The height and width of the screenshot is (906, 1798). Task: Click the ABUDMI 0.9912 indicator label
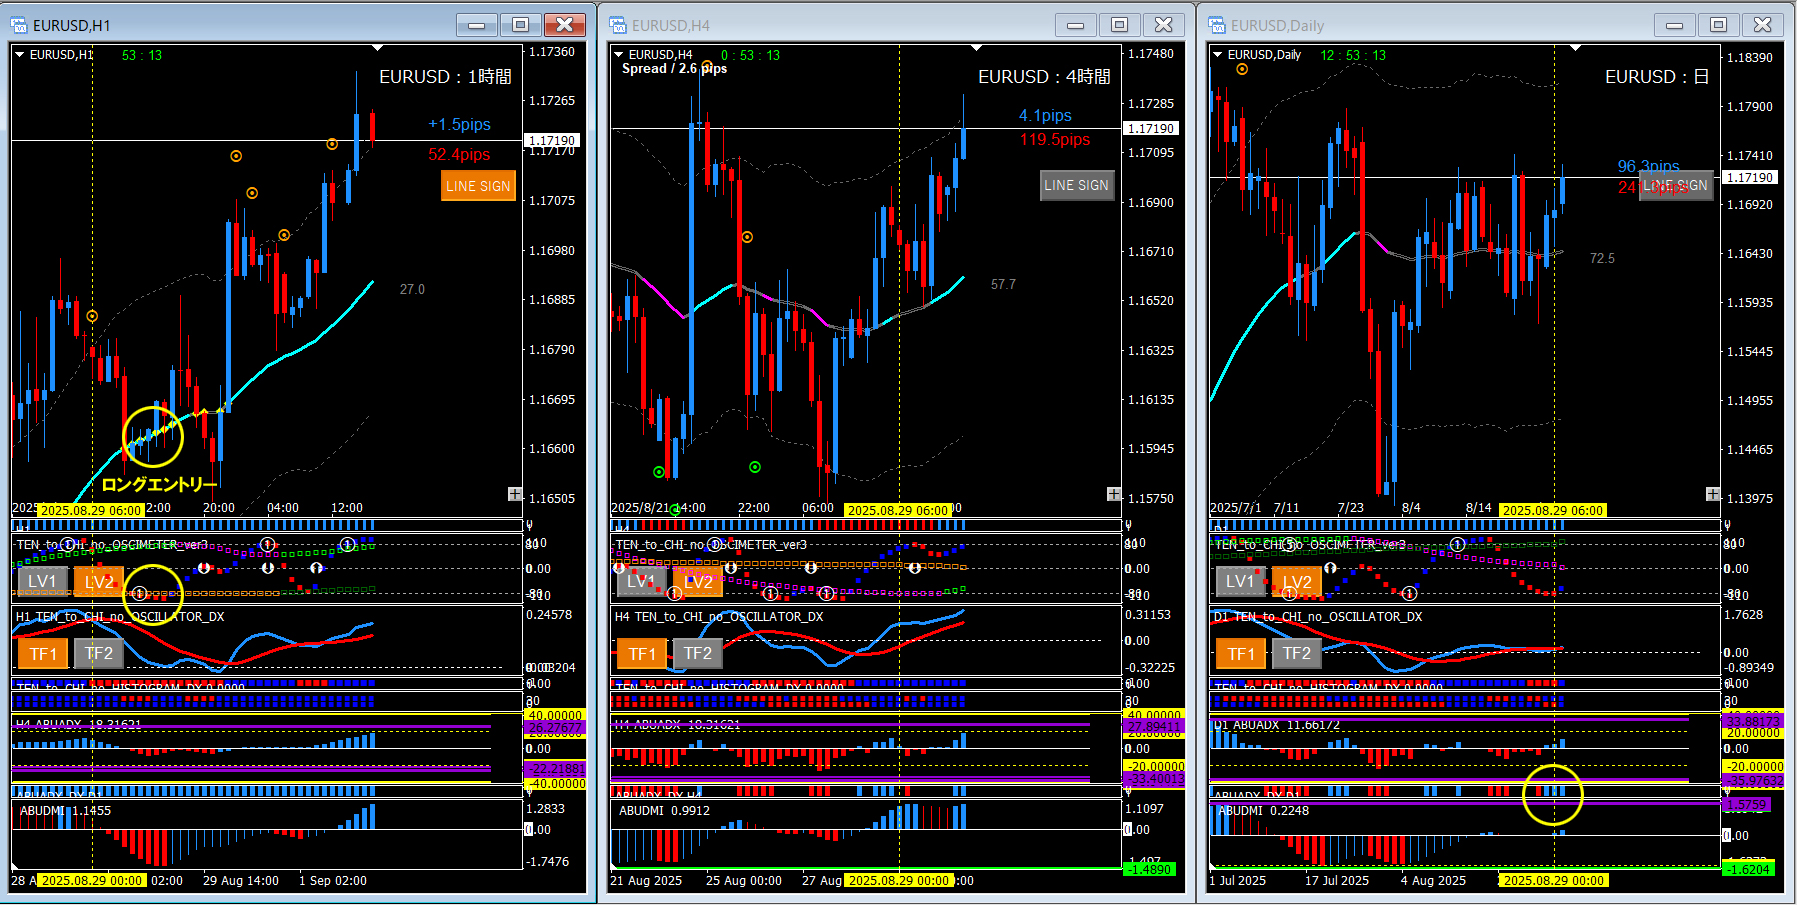tap(664, 811)
